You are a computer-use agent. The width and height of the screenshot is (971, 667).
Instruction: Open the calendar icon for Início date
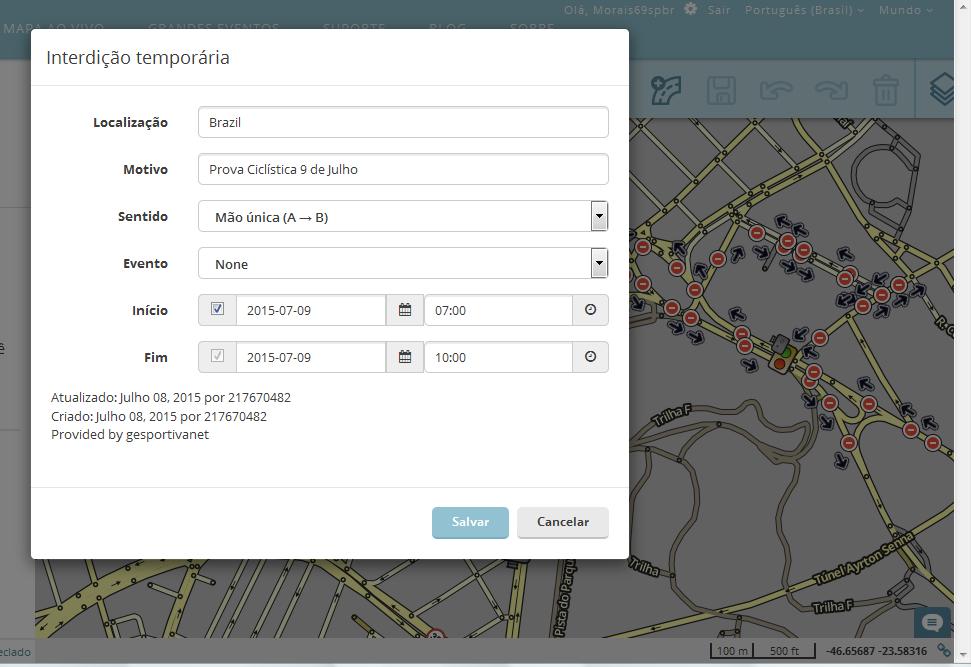pyautogui.click(x=404, y=310)
